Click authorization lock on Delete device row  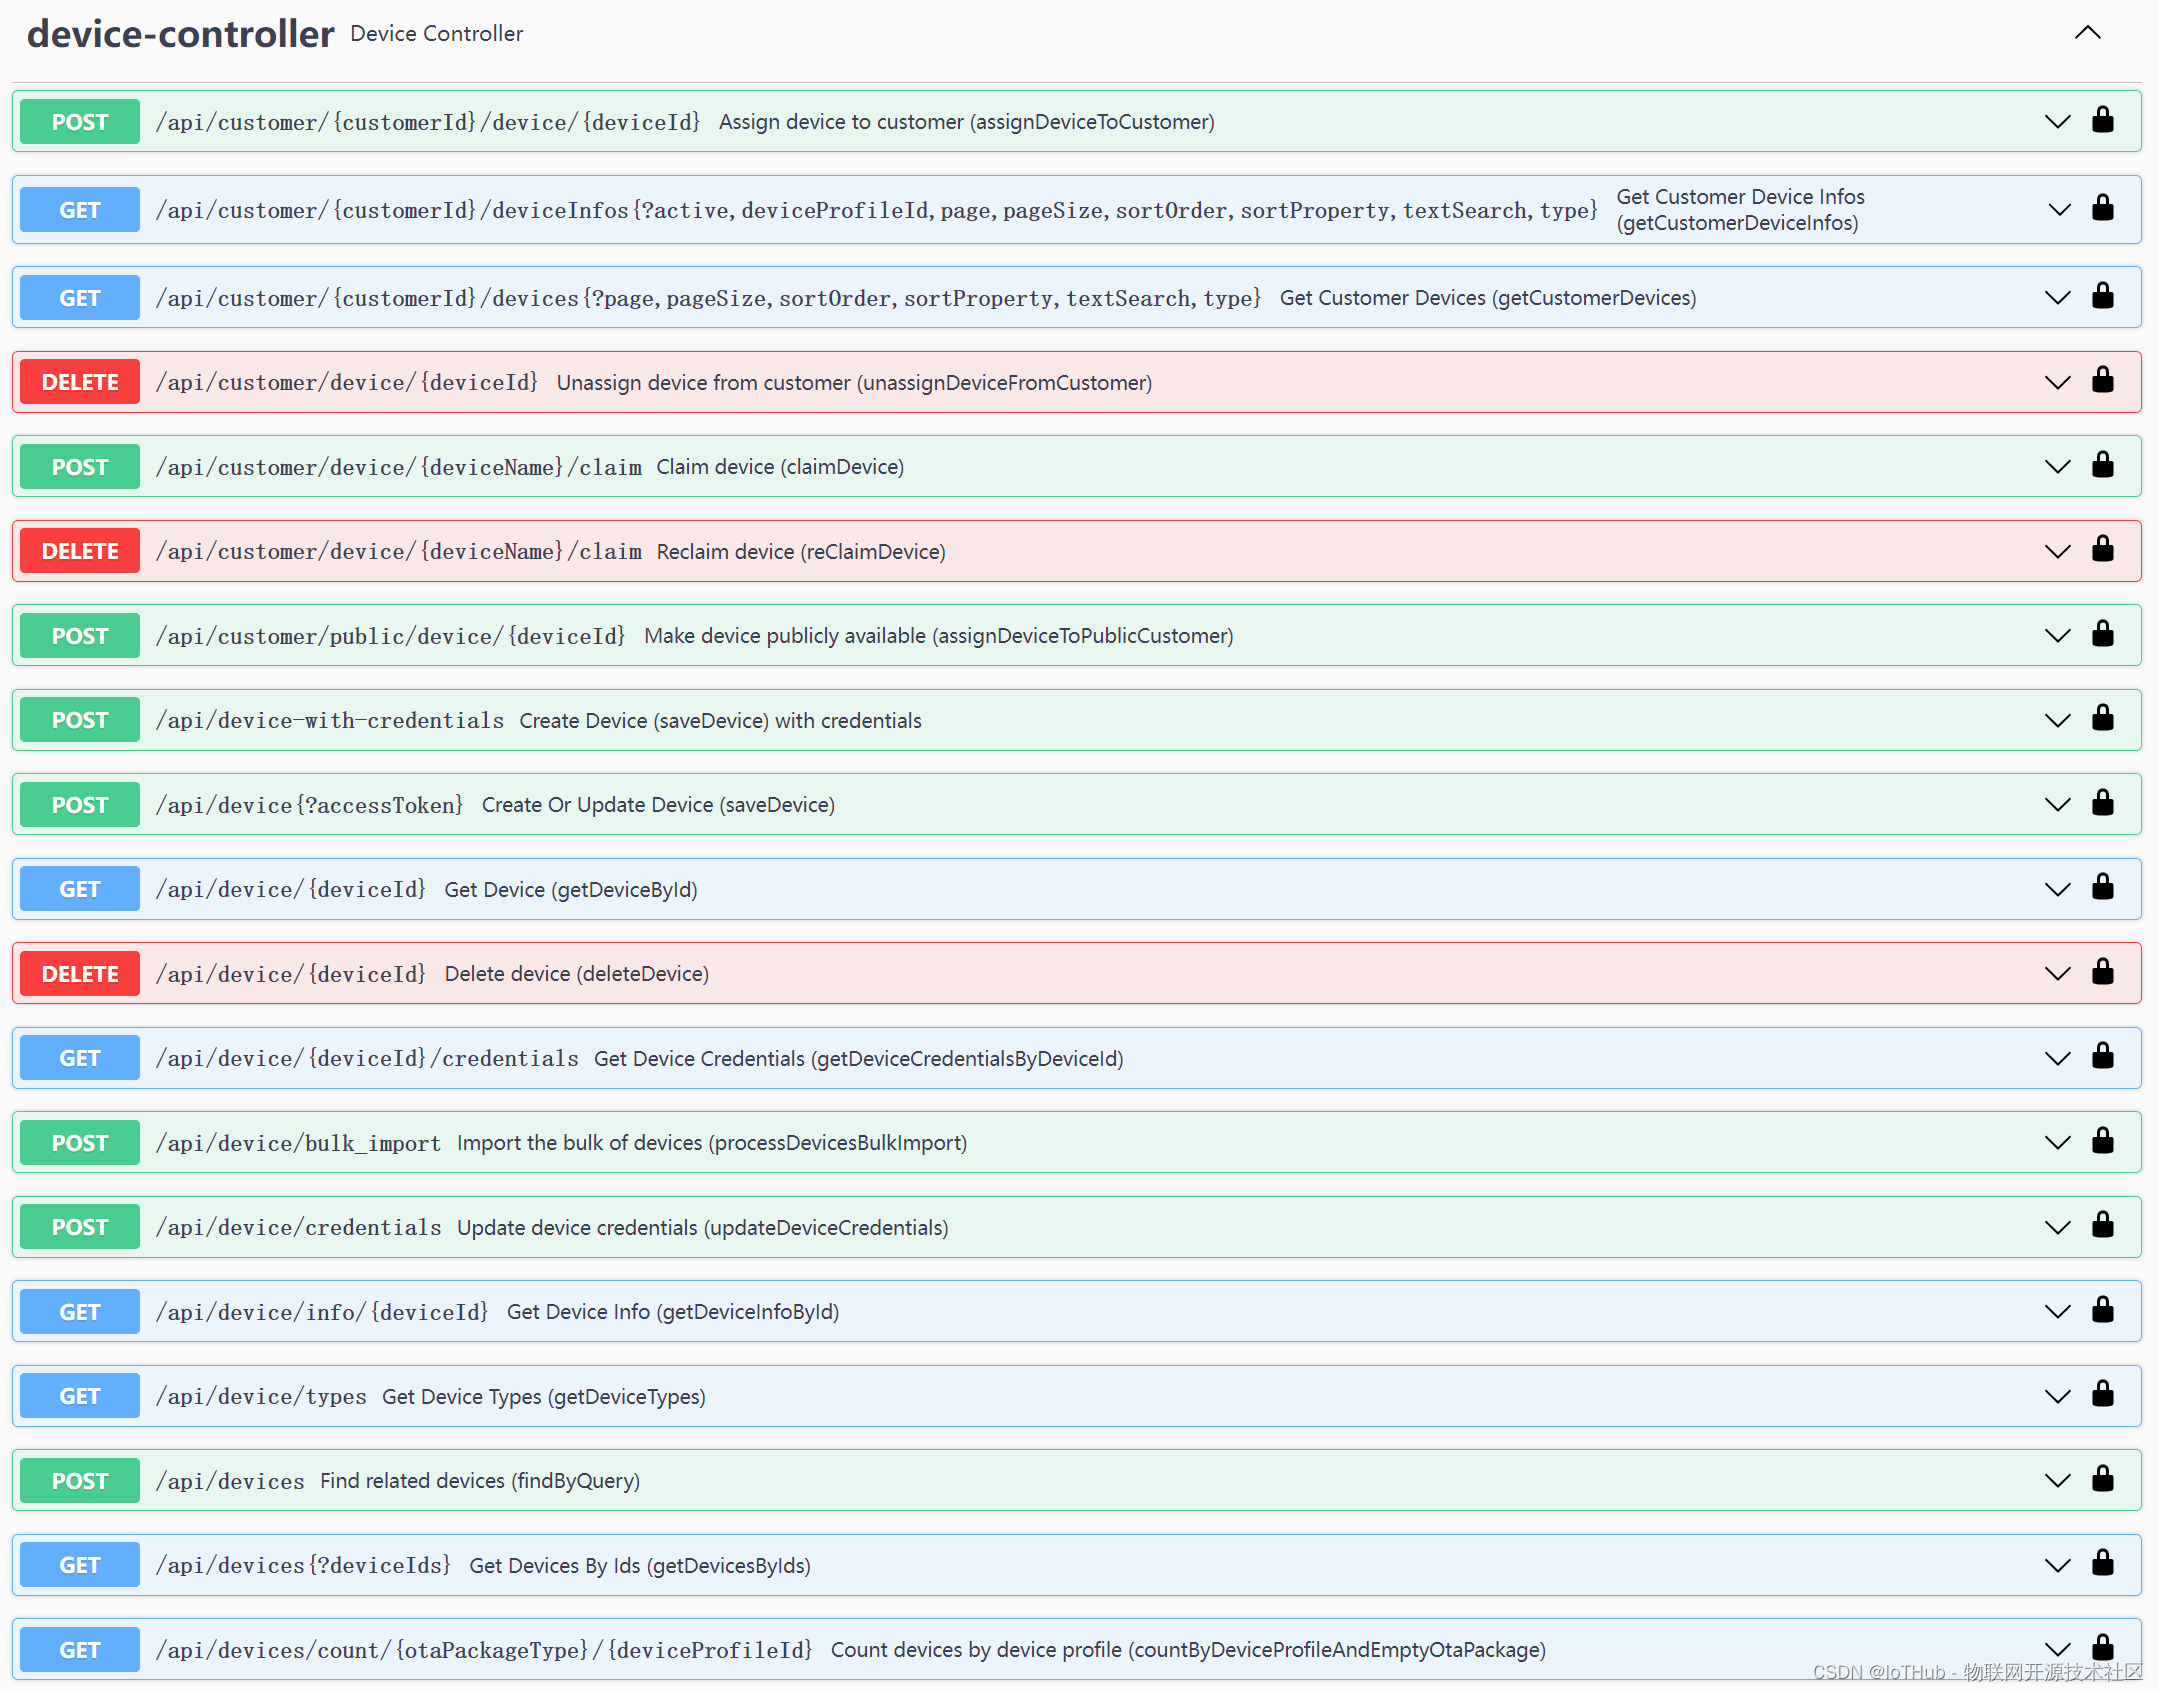pos(2102,973)
